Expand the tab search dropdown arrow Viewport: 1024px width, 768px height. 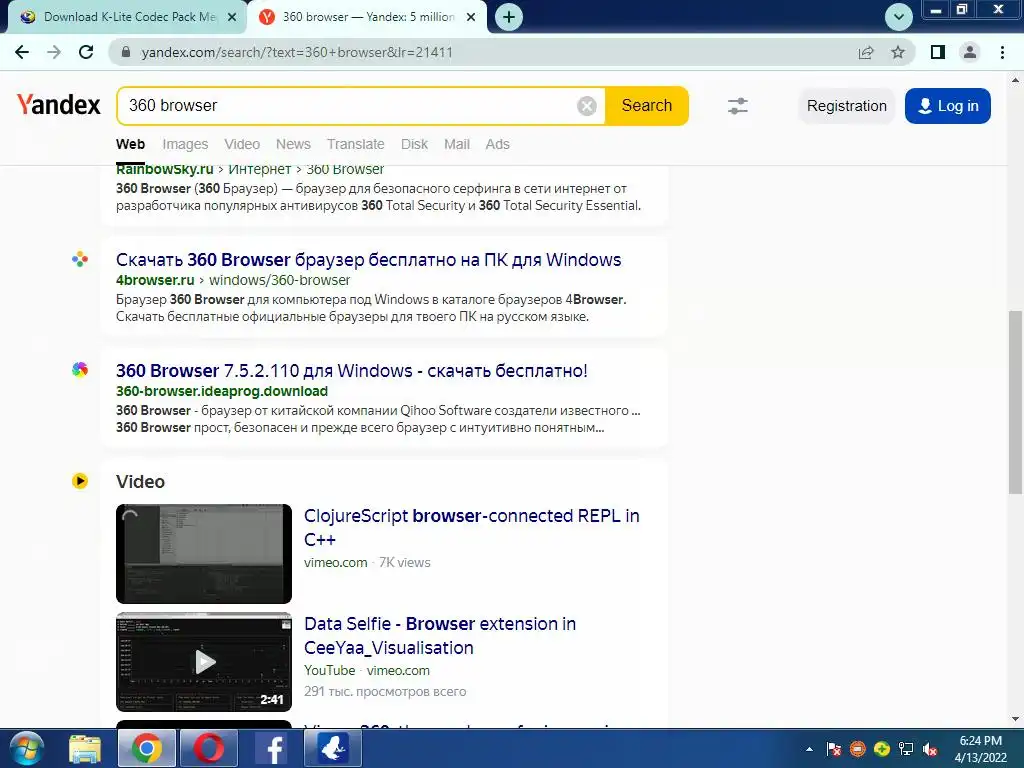pos(899,17)
